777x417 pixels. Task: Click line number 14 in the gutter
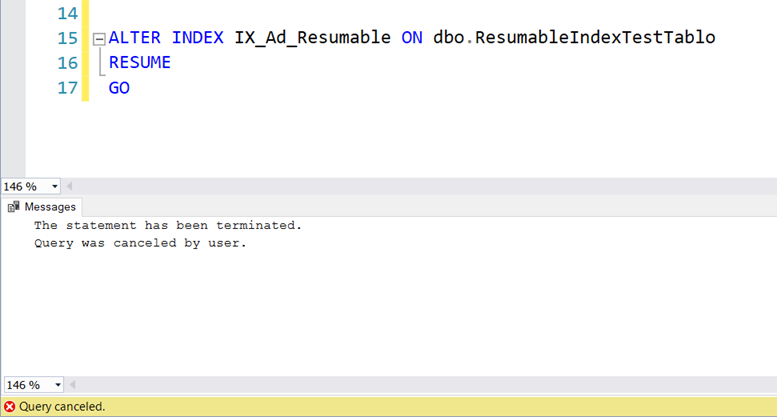67,13
